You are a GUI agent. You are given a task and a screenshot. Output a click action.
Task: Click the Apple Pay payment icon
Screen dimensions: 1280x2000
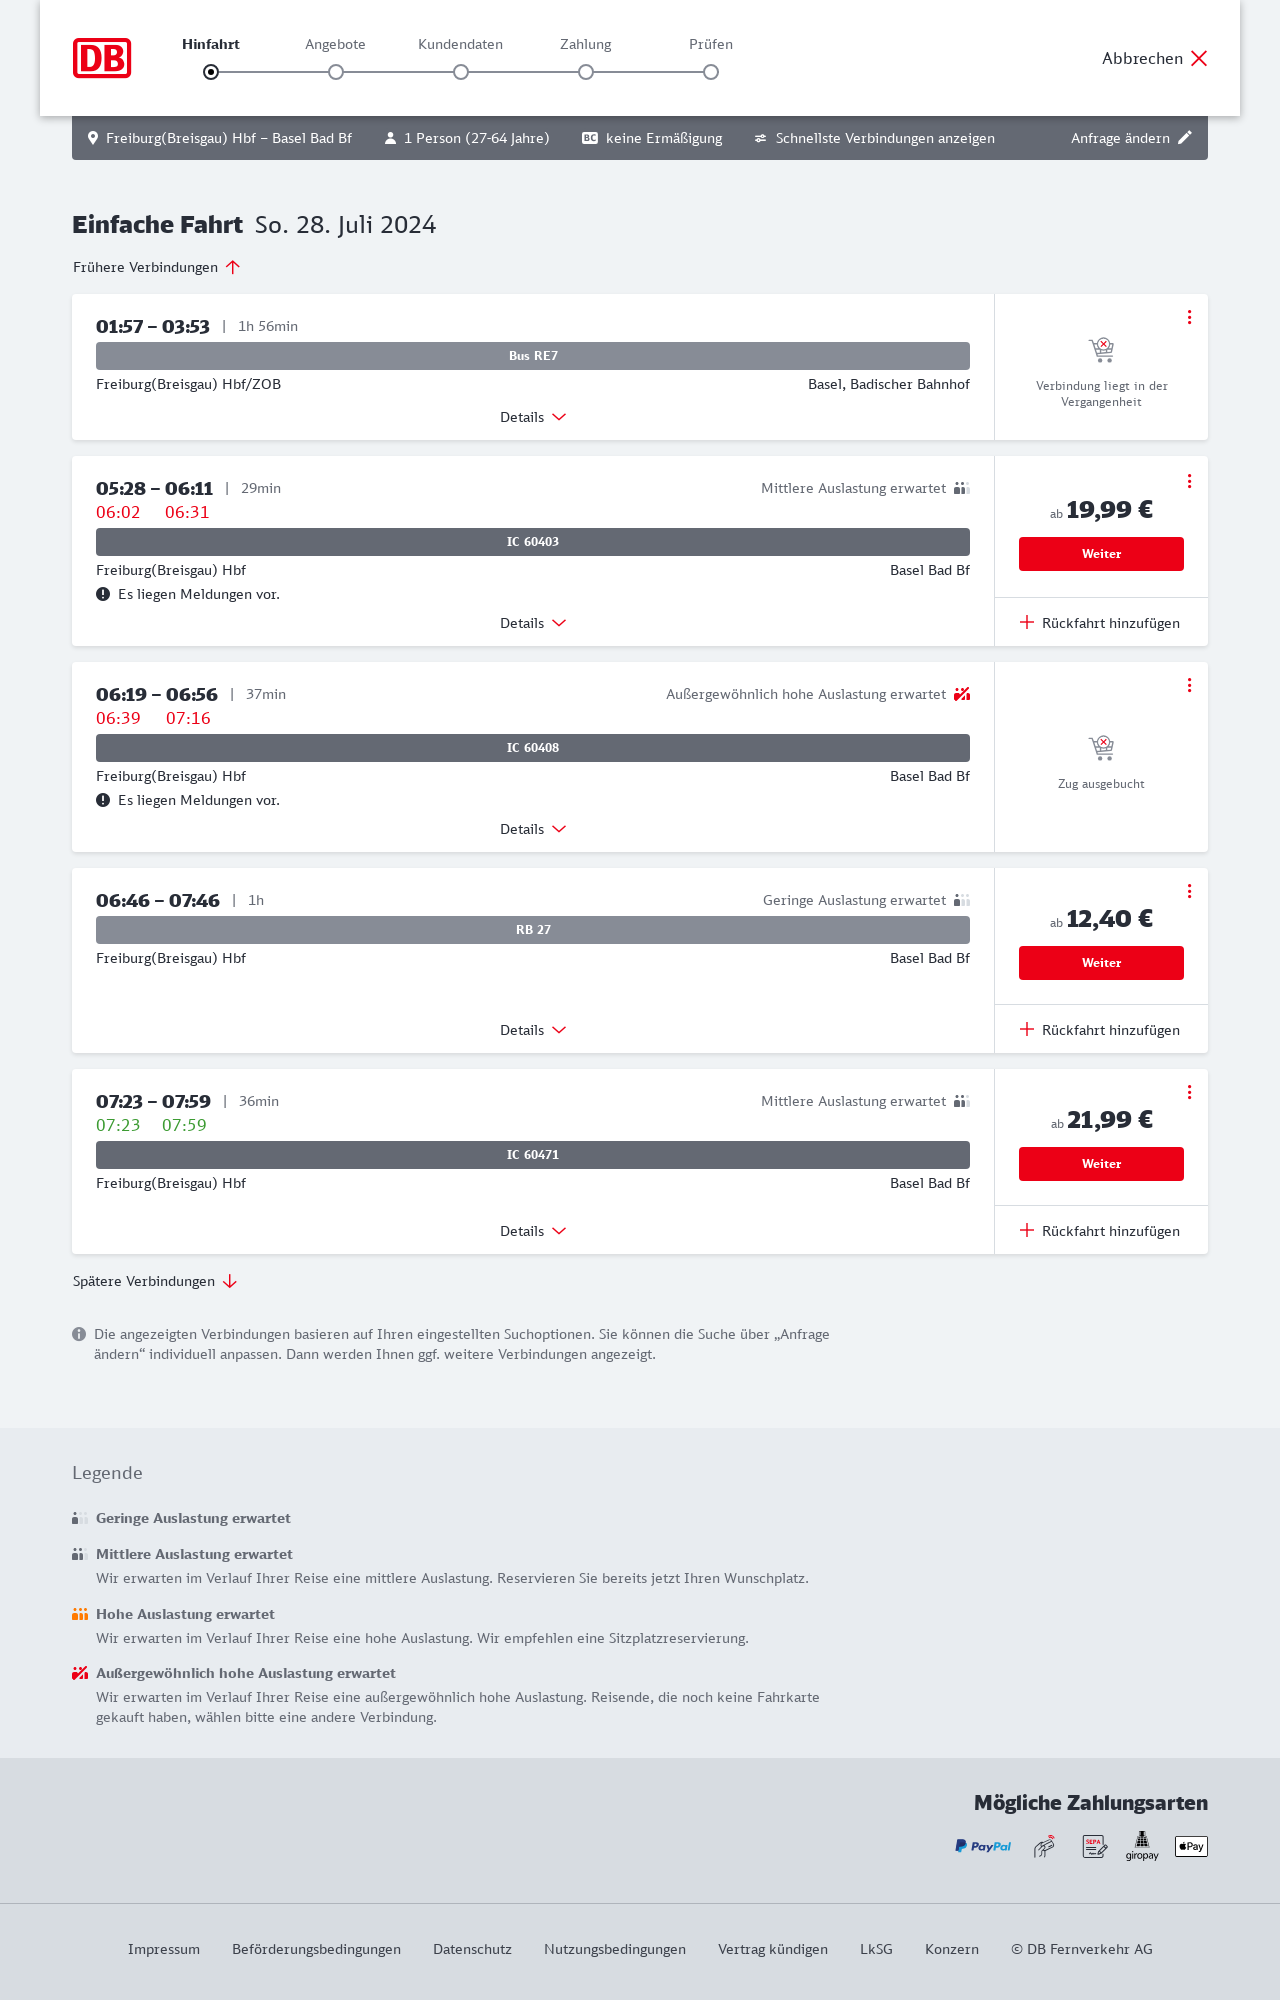click(1191, 1846)
